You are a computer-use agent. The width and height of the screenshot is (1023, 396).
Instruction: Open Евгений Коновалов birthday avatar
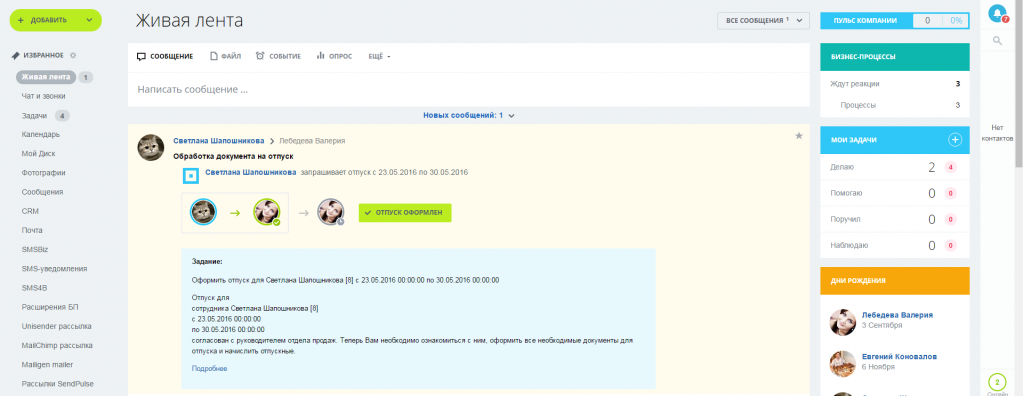tap(842, 363)
